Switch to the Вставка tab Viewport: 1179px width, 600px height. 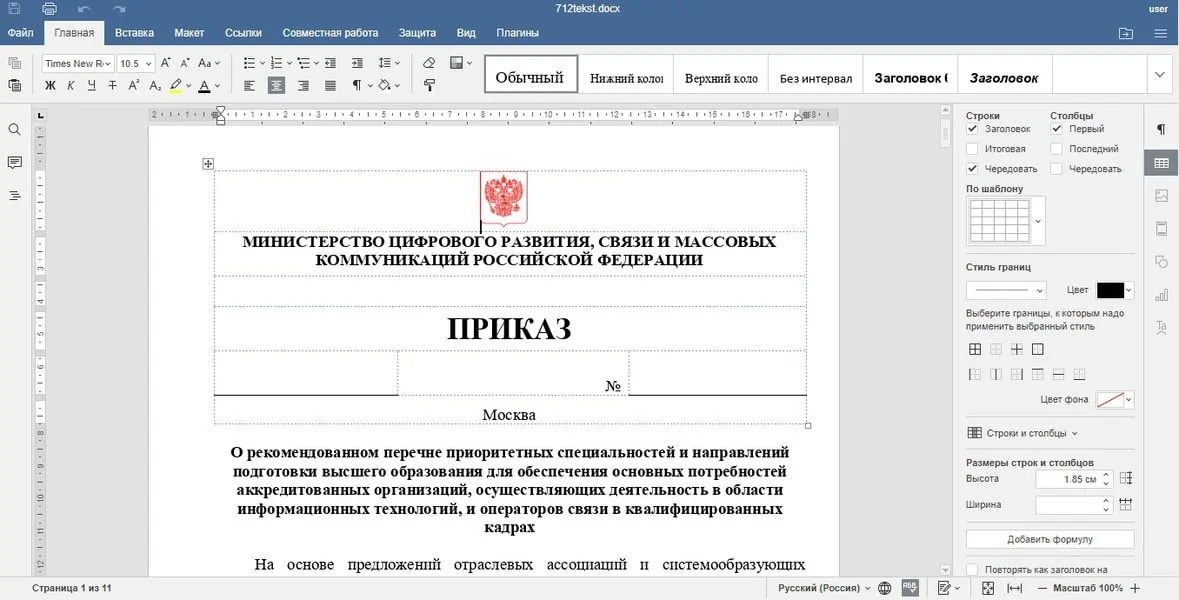135,32
